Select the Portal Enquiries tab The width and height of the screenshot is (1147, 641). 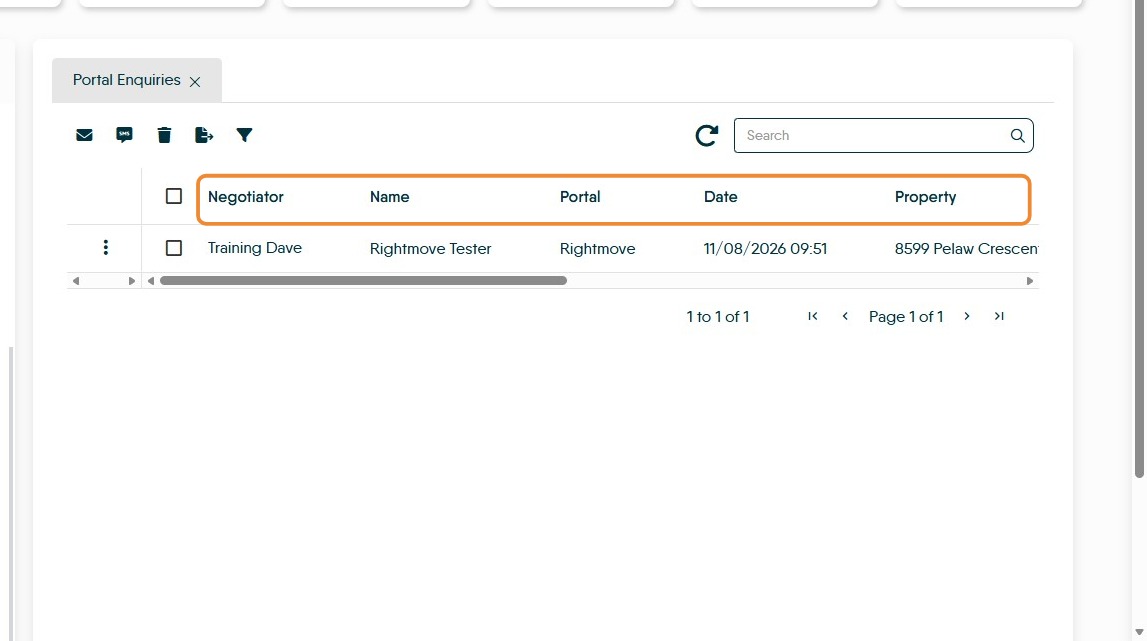[127, 80]
